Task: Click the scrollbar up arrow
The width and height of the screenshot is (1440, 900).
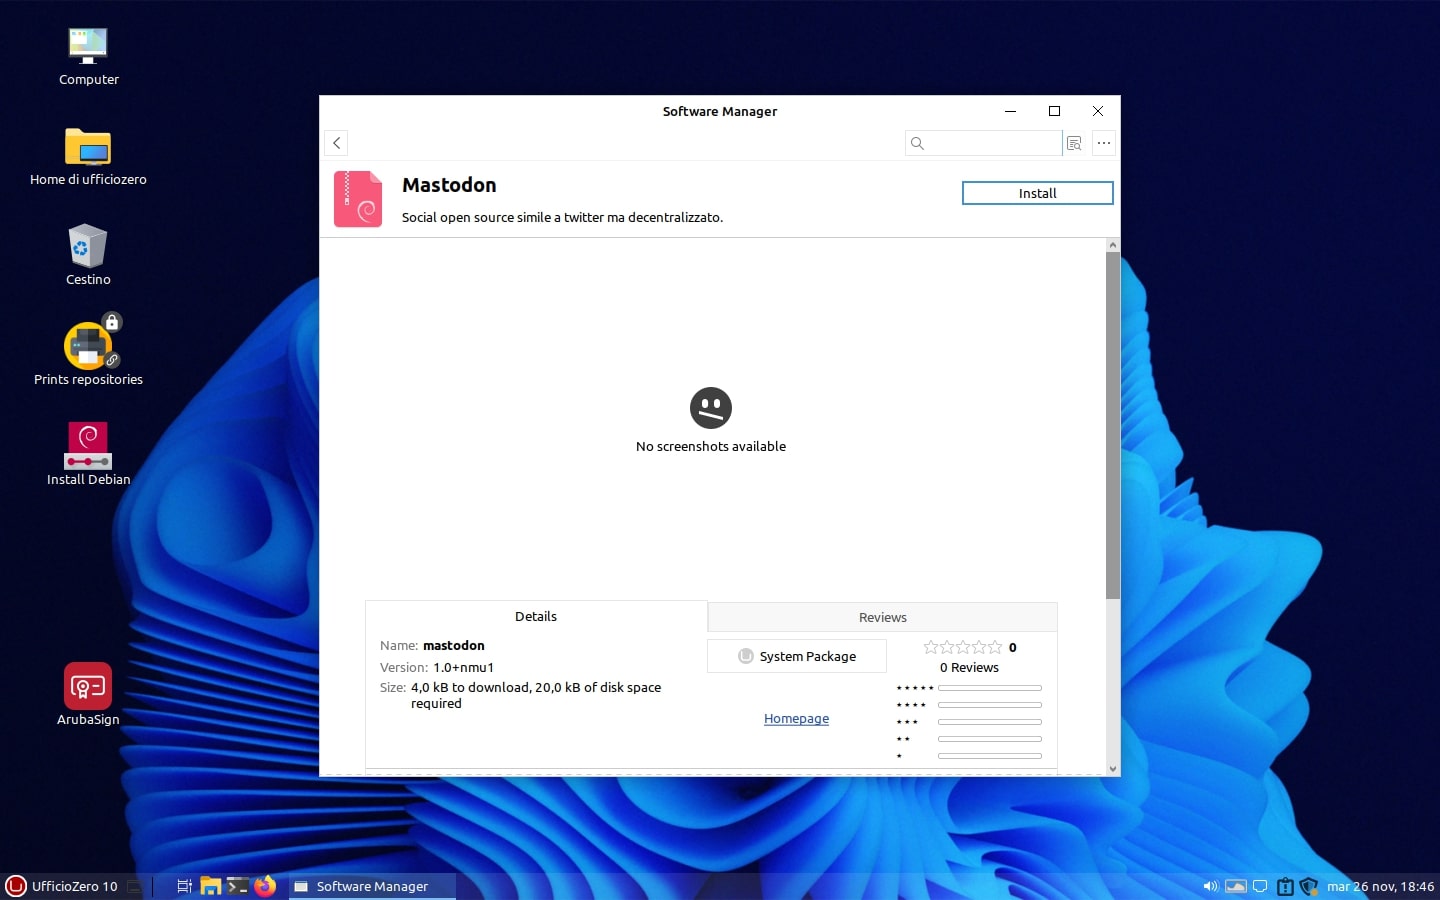Action: click(1113, 245)
